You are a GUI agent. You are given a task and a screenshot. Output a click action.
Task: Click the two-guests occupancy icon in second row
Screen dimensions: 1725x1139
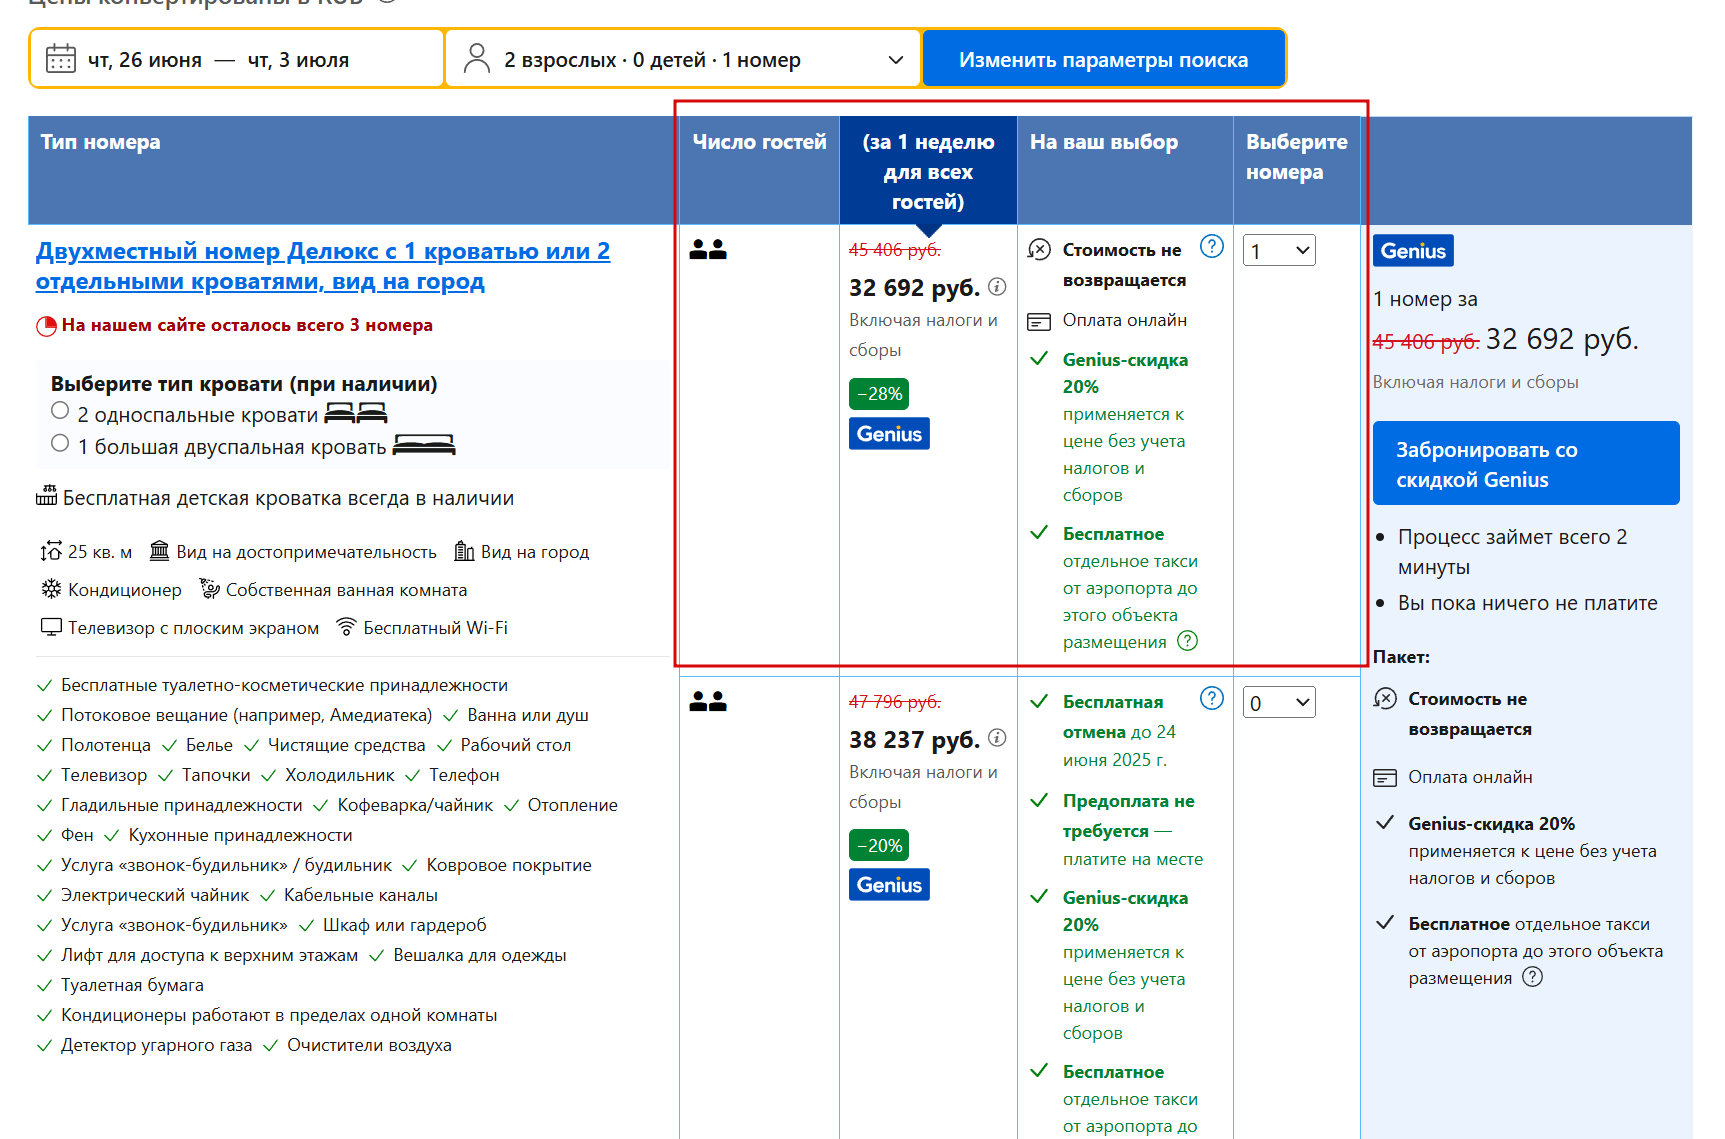click(x=708, y=701)
